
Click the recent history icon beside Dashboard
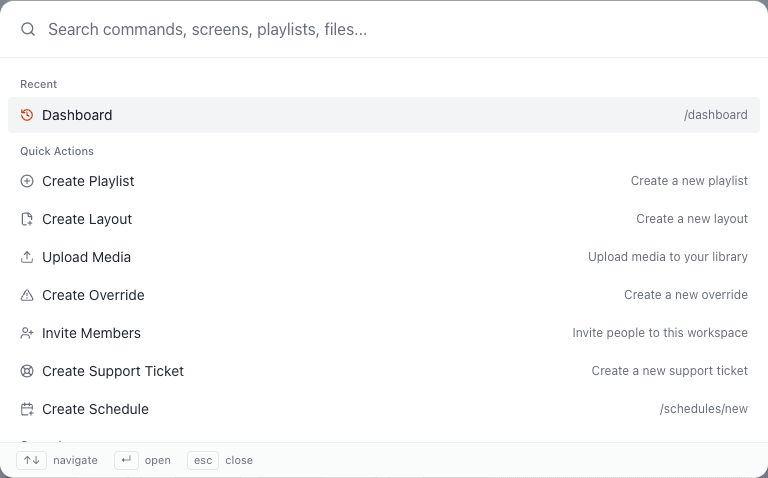click(x=27, y=115)
